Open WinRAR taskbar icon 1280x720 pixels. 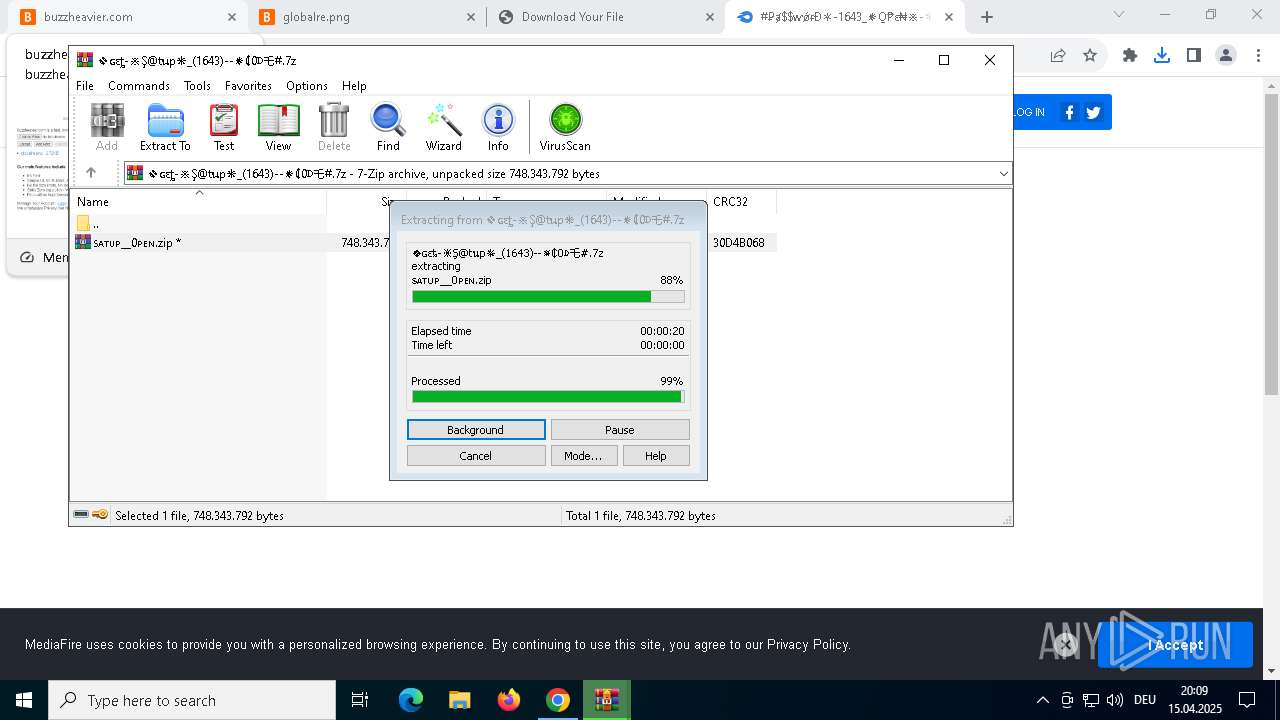point(606,700)
